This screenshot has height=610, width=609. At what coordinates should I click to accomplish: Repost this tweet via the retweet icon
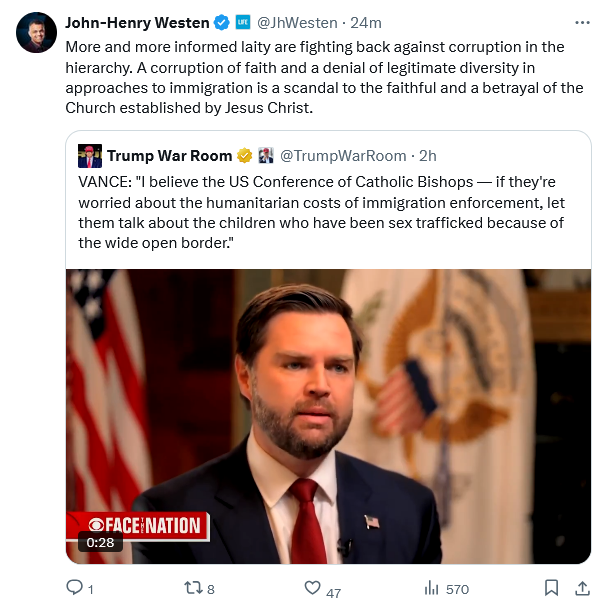pyautogui.click(x=193, y=588)
